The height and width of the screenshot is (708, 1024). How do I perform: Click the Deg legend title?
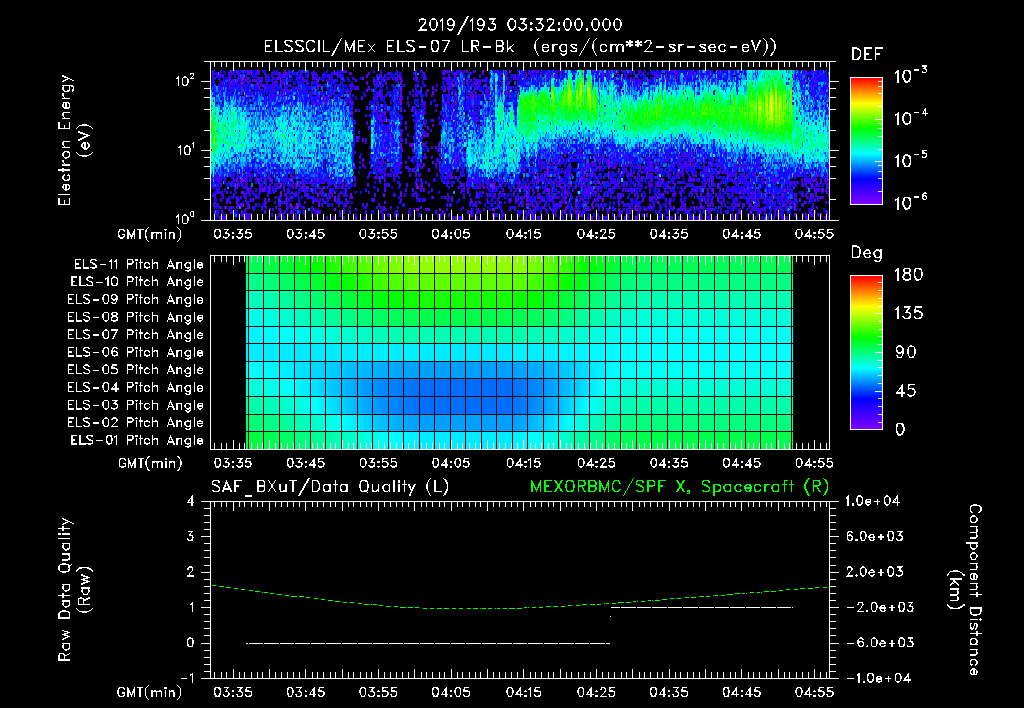(867, 253)
